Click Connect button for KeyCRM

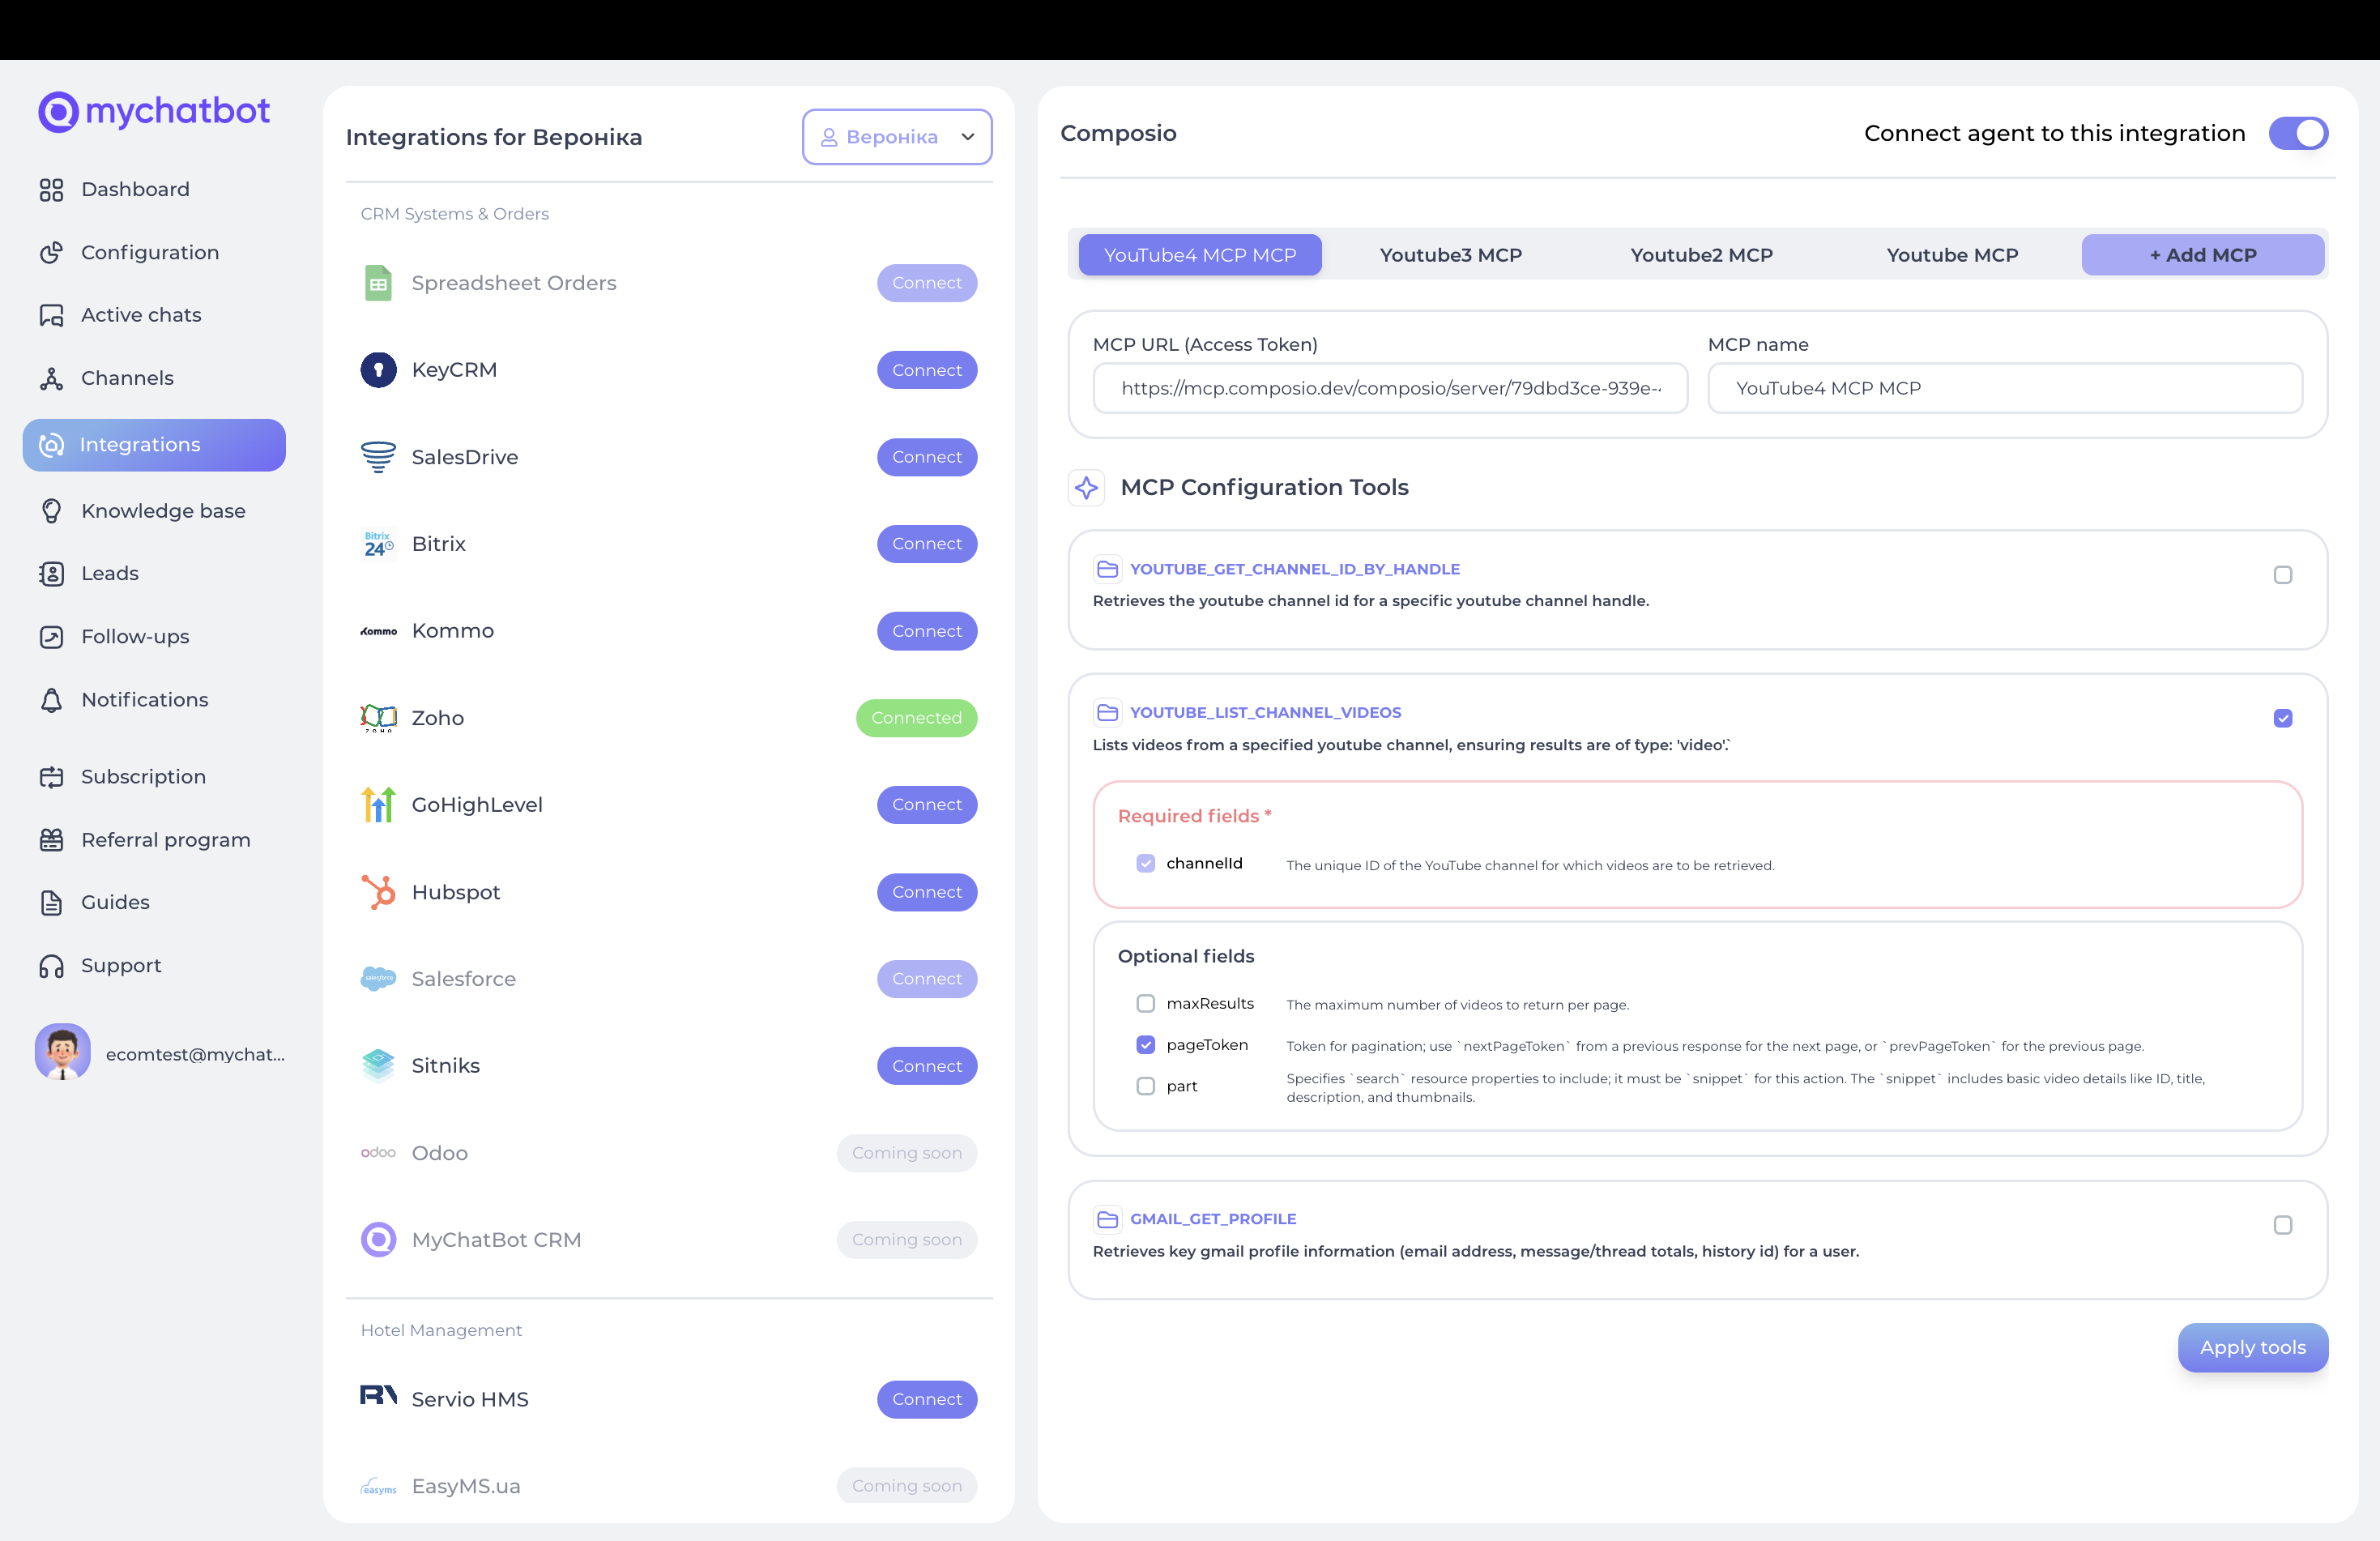coord(926,370)
